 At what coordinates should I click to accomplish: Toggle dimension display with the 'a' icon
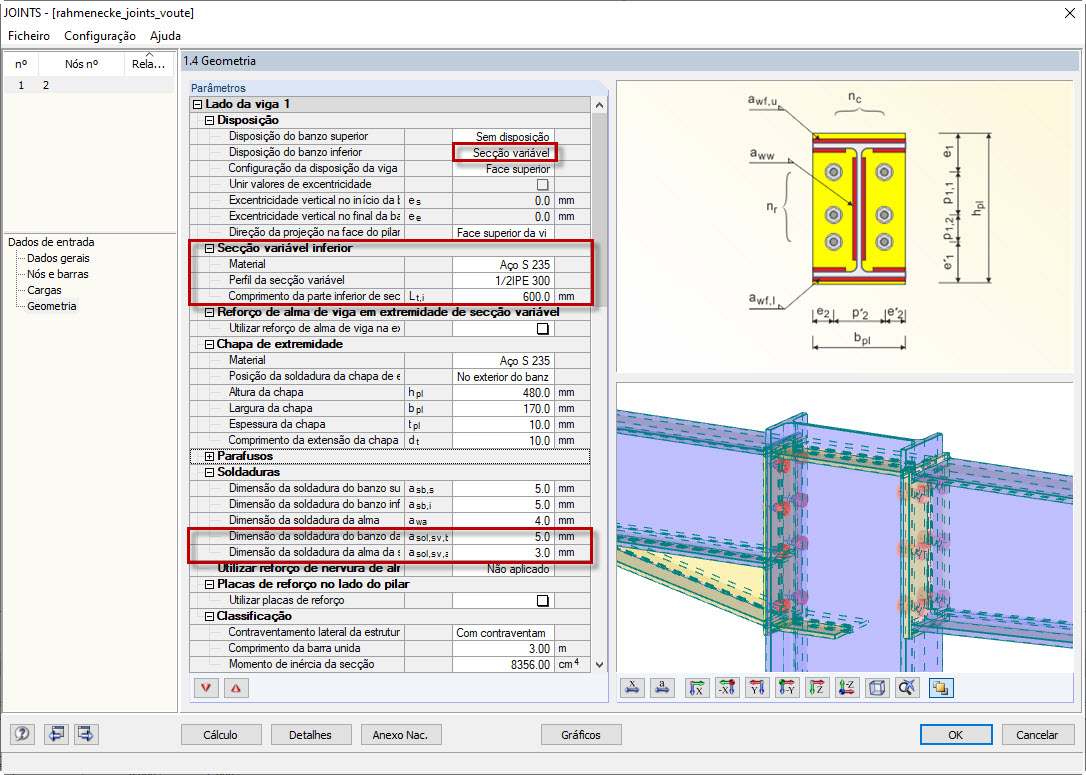[x=662, y=687]
